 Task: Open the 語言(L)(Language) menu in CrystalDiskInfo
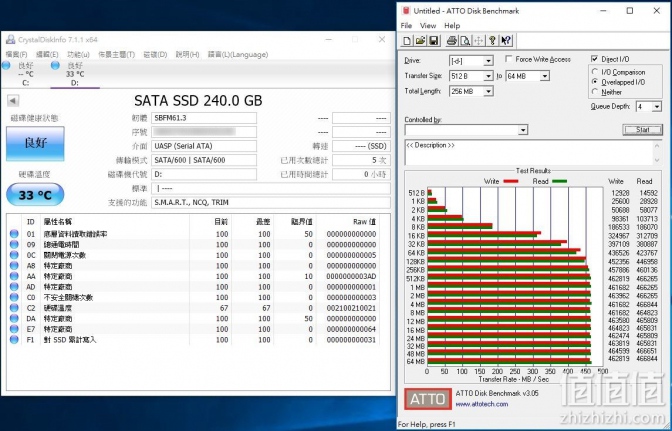[238, 54]
